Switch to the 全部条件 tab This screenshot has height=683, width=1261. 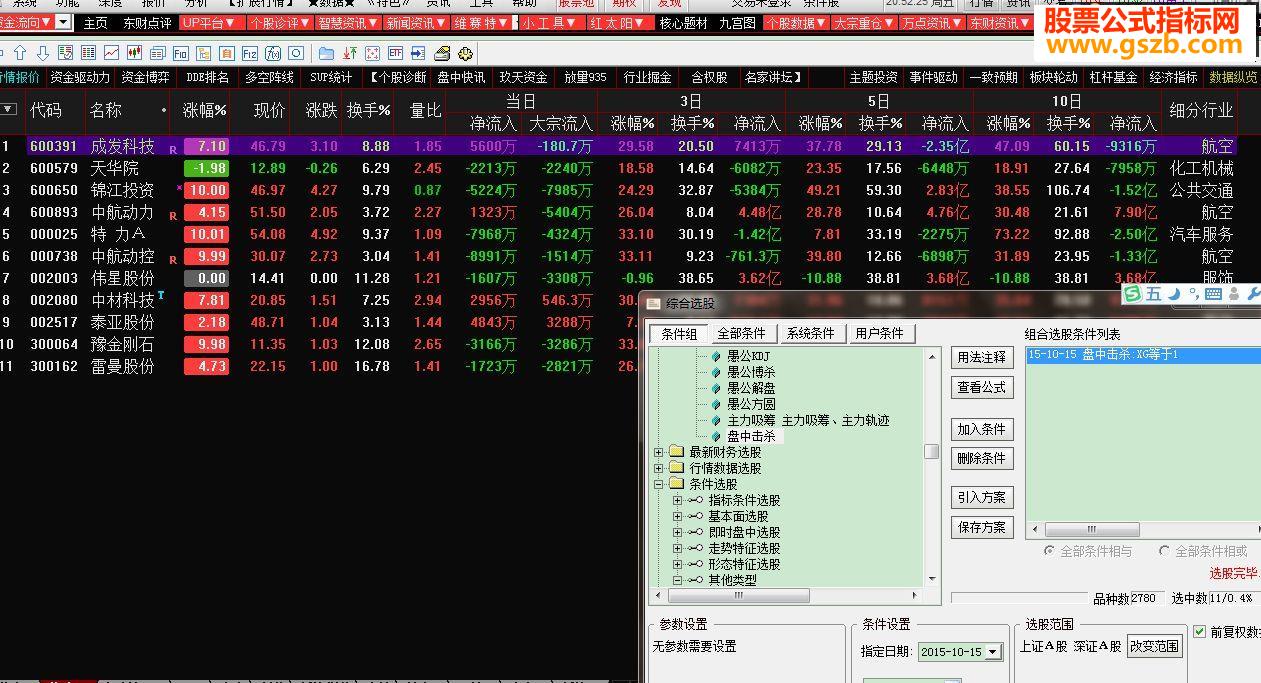click(x=741, y=334)
